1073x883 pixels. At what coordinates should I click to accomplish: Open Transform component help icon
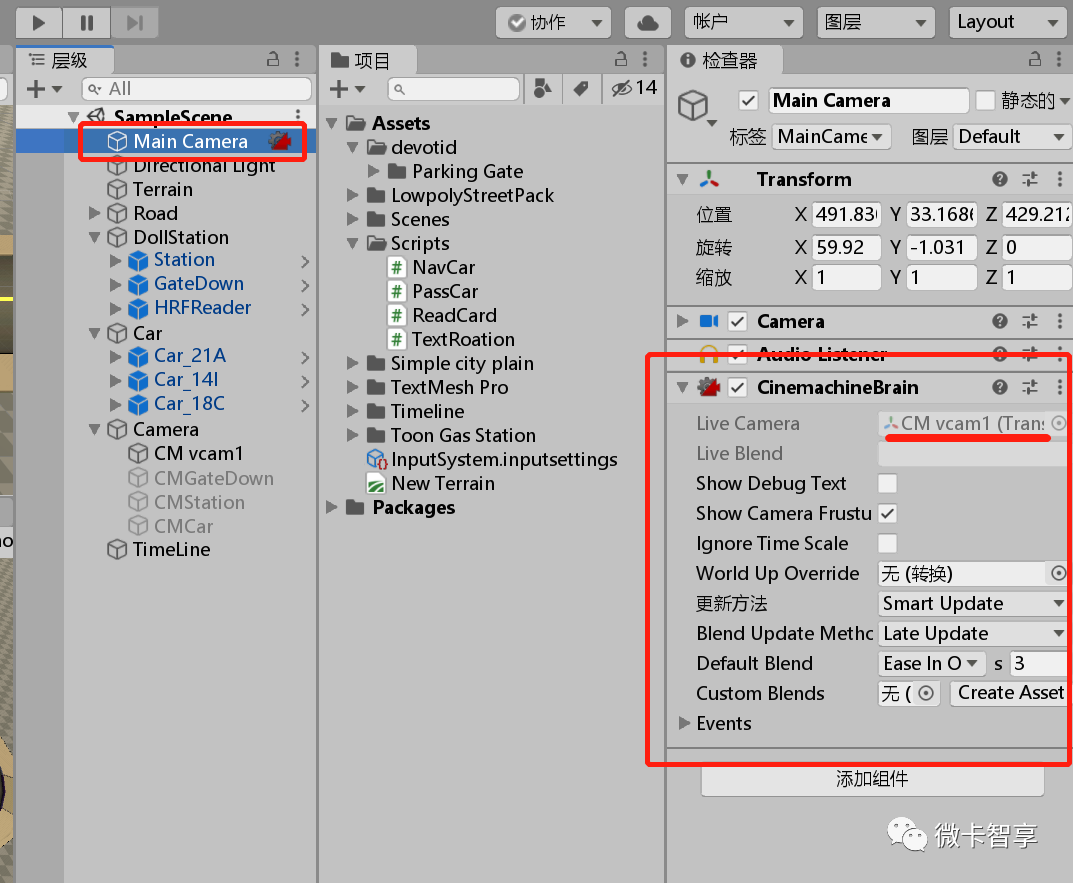tap(1000, 179)
